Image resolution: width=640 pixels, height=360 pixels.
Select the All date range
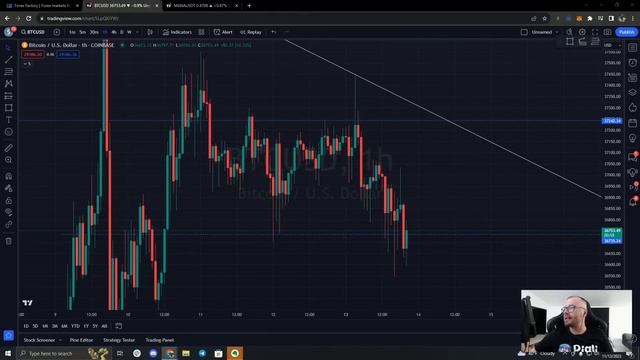(x=104, y=326)
